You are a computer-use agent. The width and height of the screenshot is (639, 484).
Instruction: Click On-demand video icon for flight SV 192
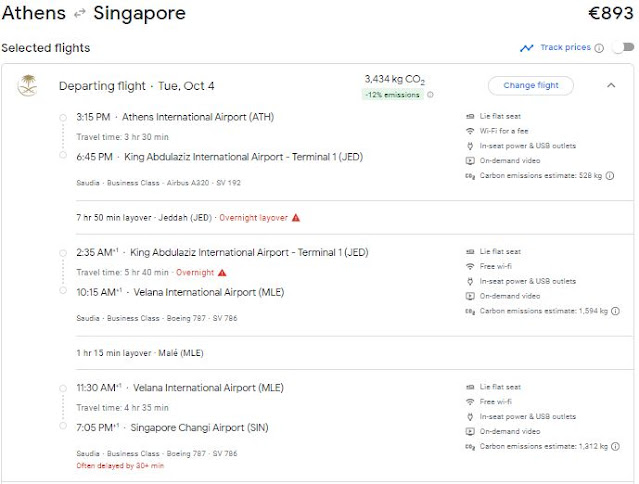(x=470, y=161)
